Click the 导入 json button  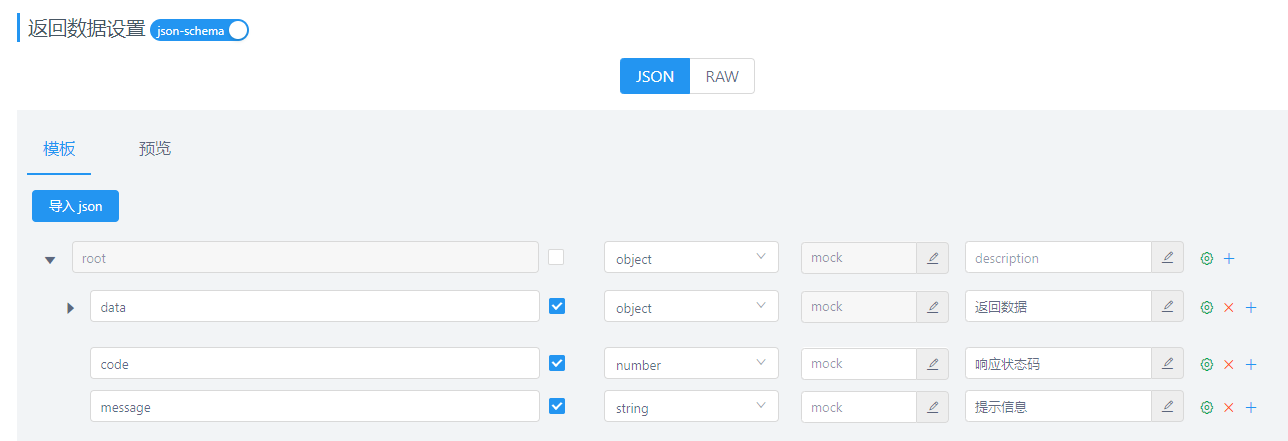click(76, 206)
